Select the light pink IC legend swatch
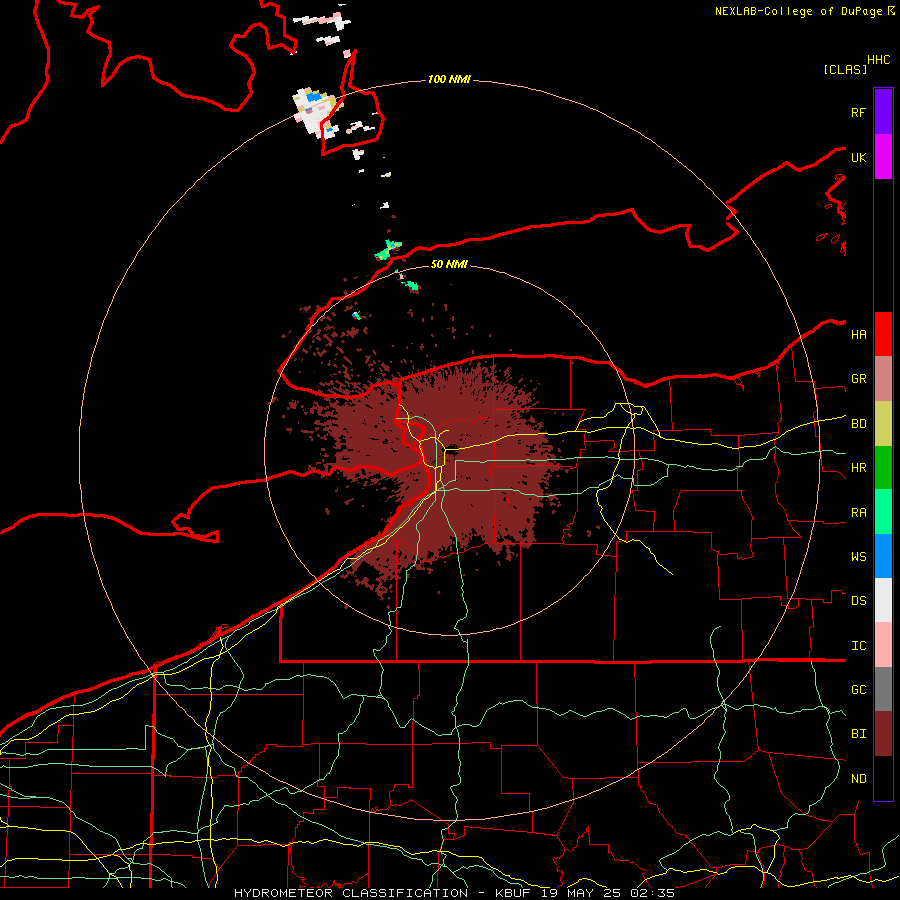The image size is (900, 900). tap(883, 645)
